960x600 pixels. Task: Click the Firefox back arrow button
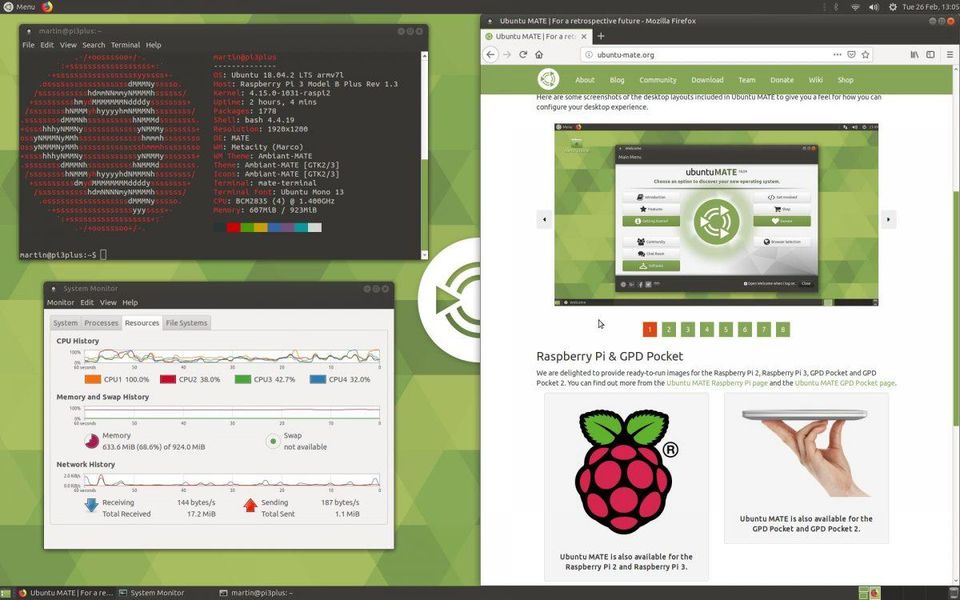(490, 54)
